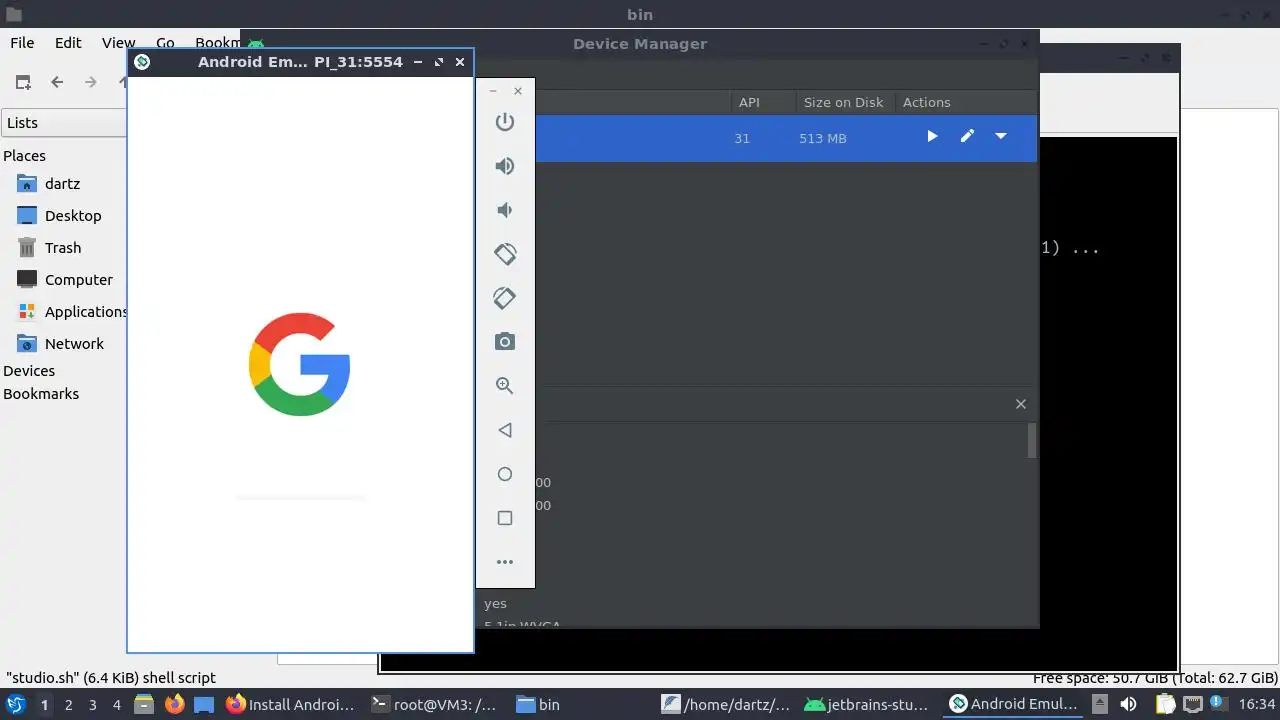Click the Bookmarks section header
1280x720 pixels.
pyautogui.click(x=41, y=394)
